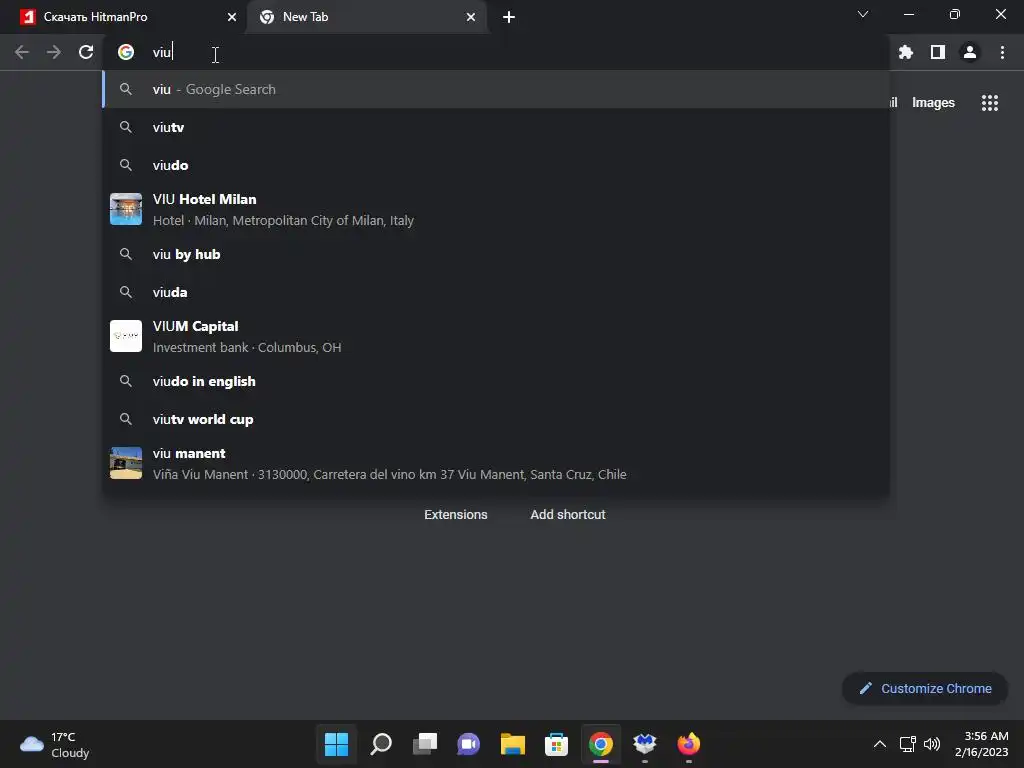
Task: Open a new tab with plus button
Action: tap(509, 17)
